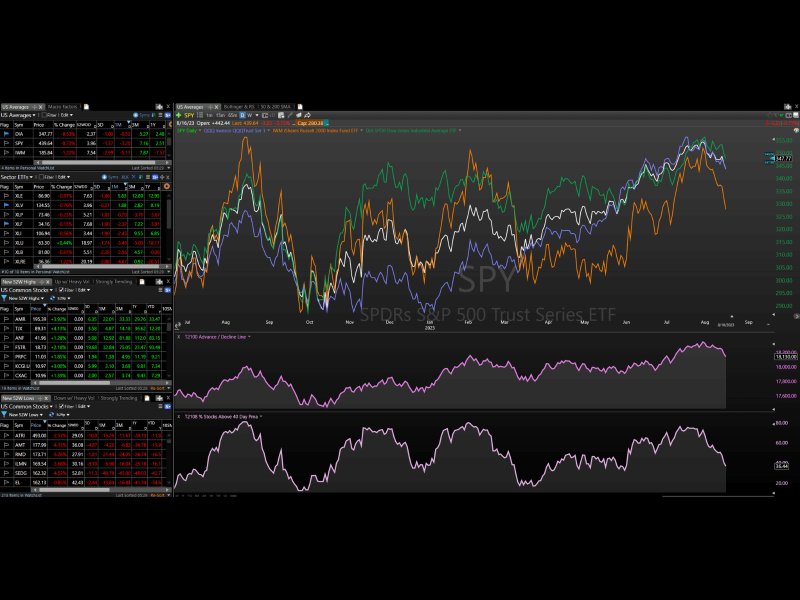800x600 pixels.
Task: Toggle the flag for XLV
Action: 6,205
